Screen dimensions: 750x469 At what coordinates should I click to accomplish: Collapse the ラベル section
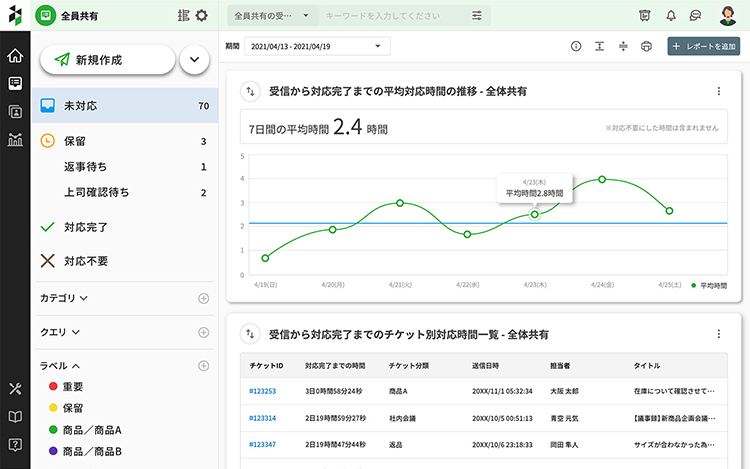(x=60, y=366)
